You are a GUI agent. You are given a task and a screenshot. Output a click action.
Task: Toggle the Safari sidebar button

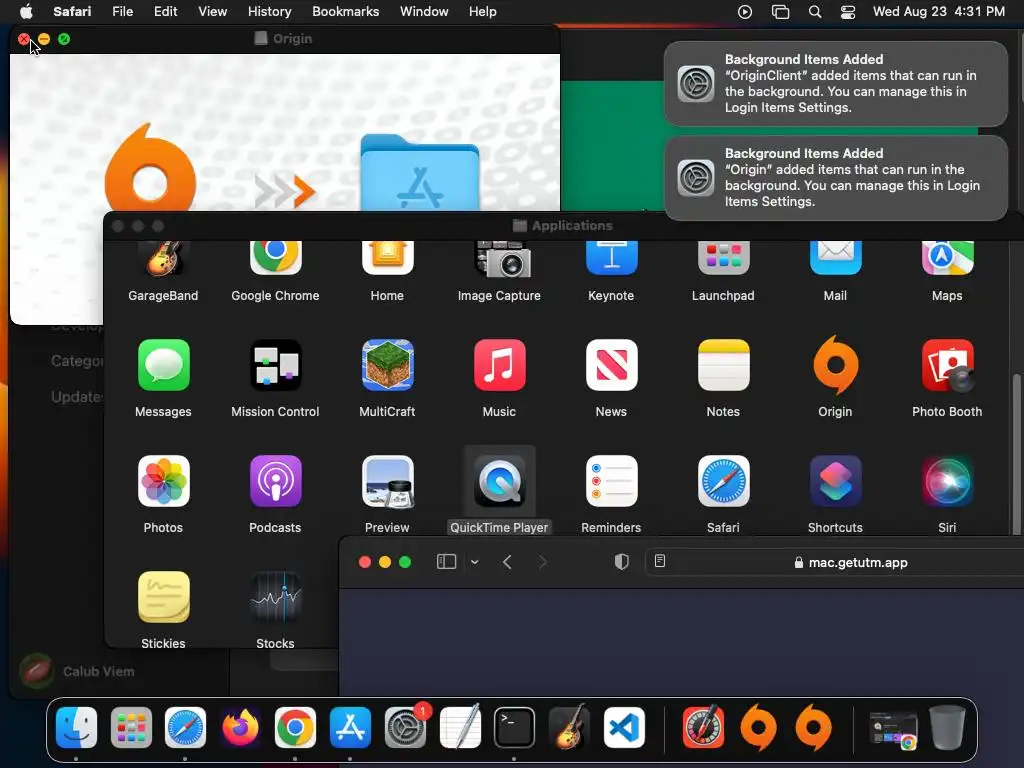pos(446,562)
